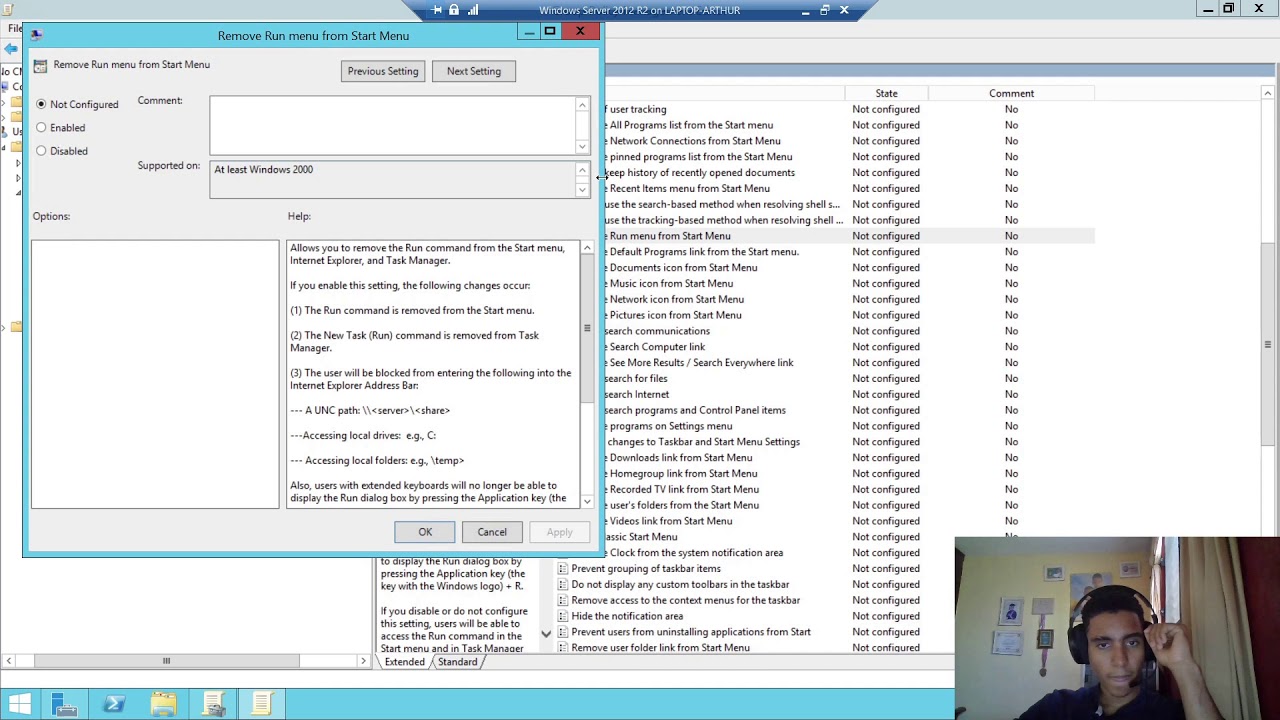Click the back arrow in the background window
The image size is (1280, 720).
11,48
